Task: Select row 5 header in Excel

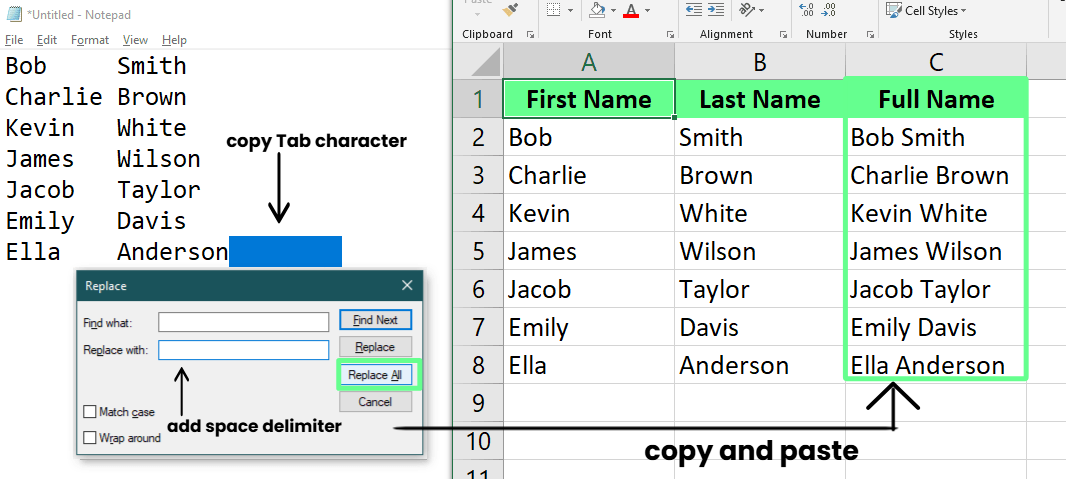Action: click(x=478, y=251)
